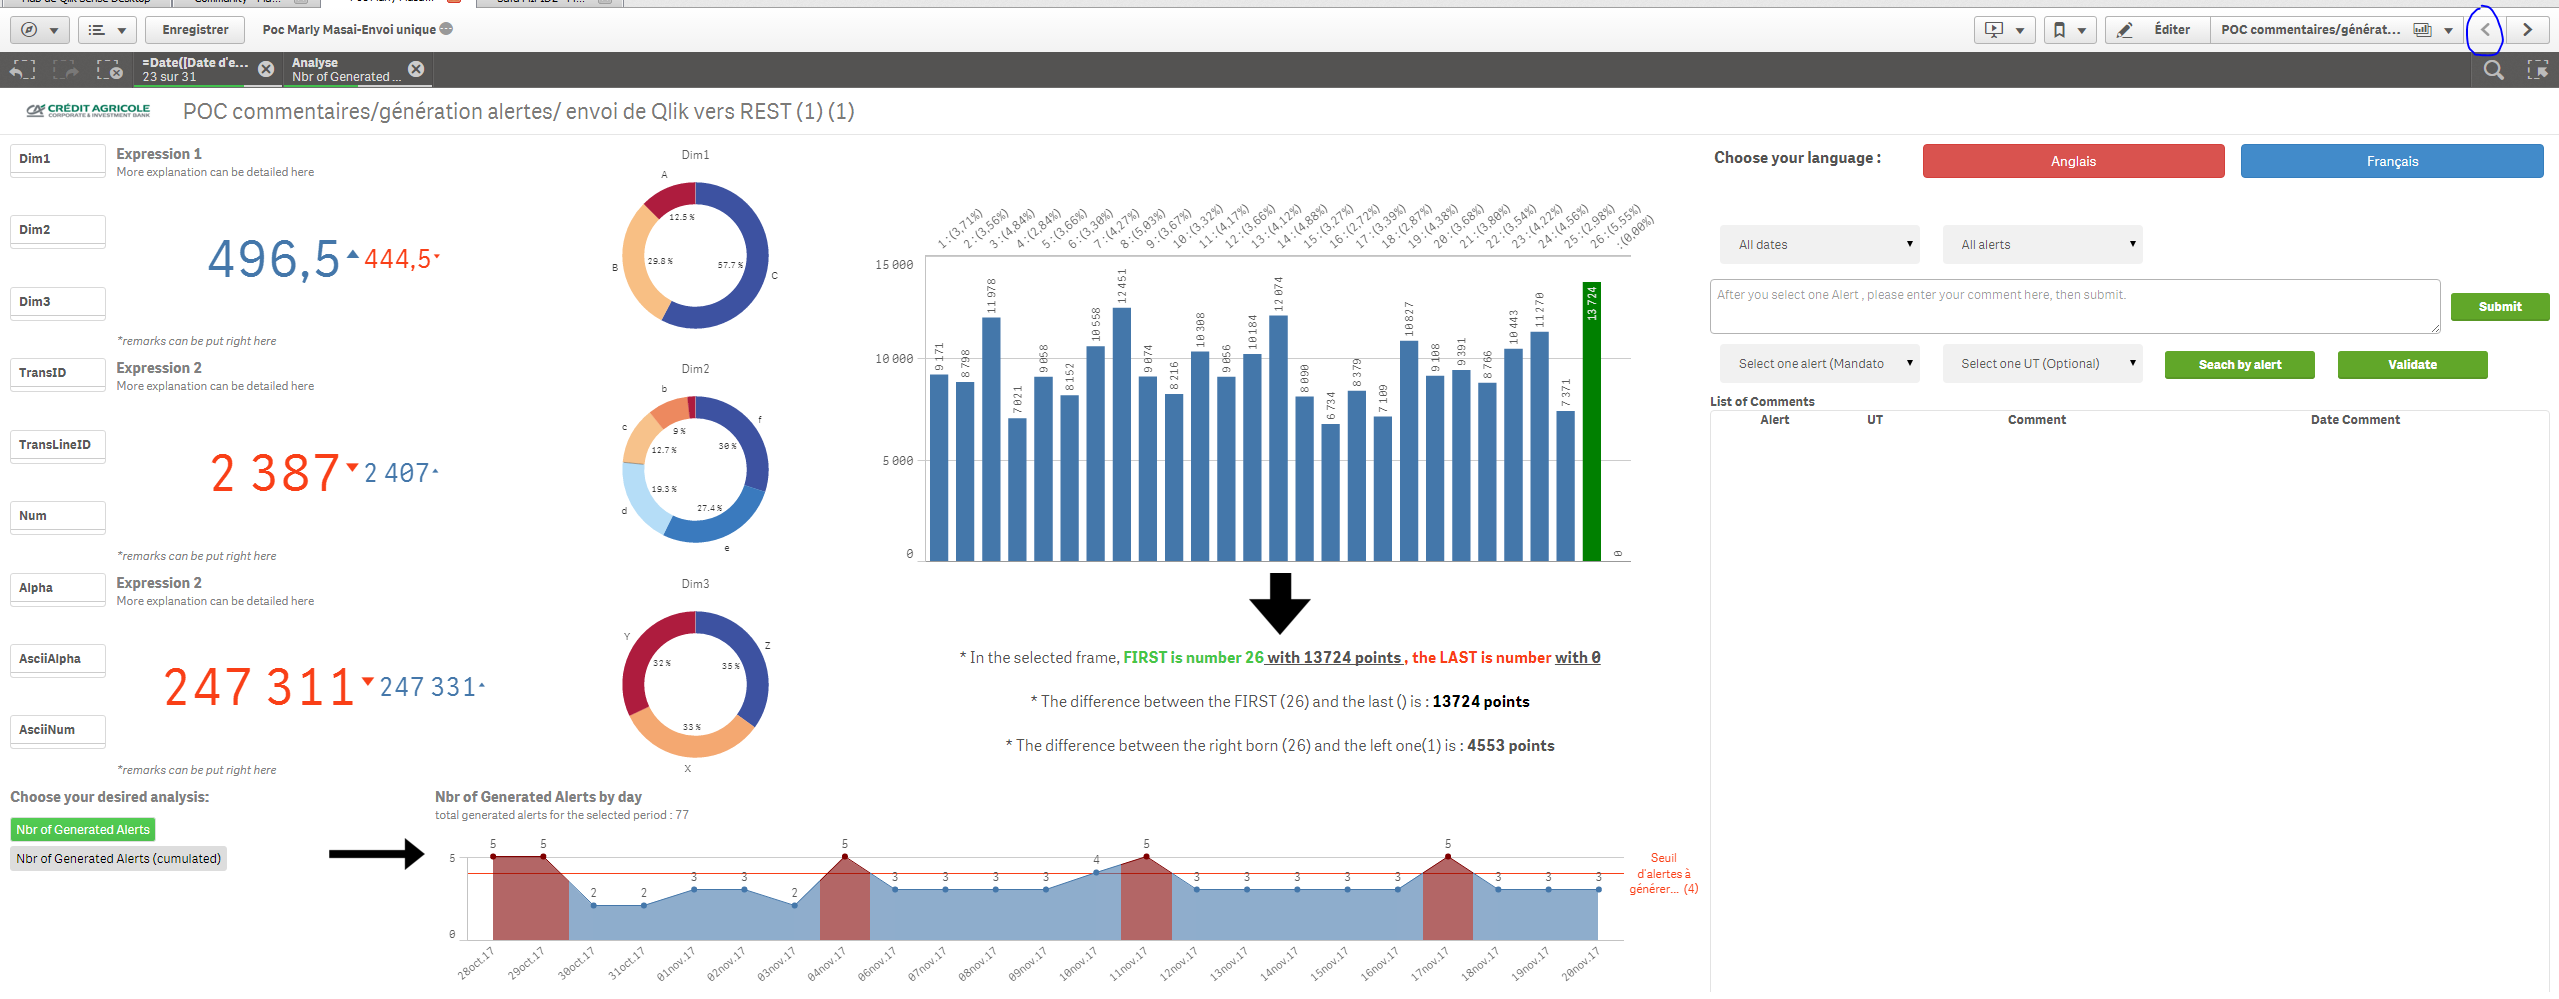The width and height of the screenshot is (2559, 999).
Task: Click the 247 311 KPI value
Action: (x=259, y=688)
